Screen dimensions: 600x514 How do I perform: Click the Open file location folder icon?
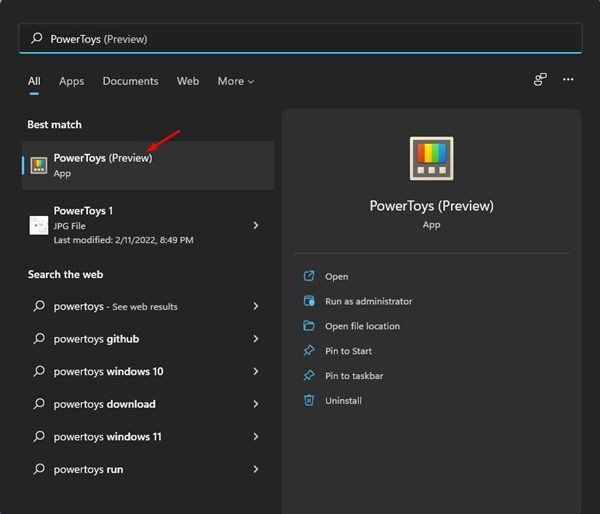[x=309, y=326]
